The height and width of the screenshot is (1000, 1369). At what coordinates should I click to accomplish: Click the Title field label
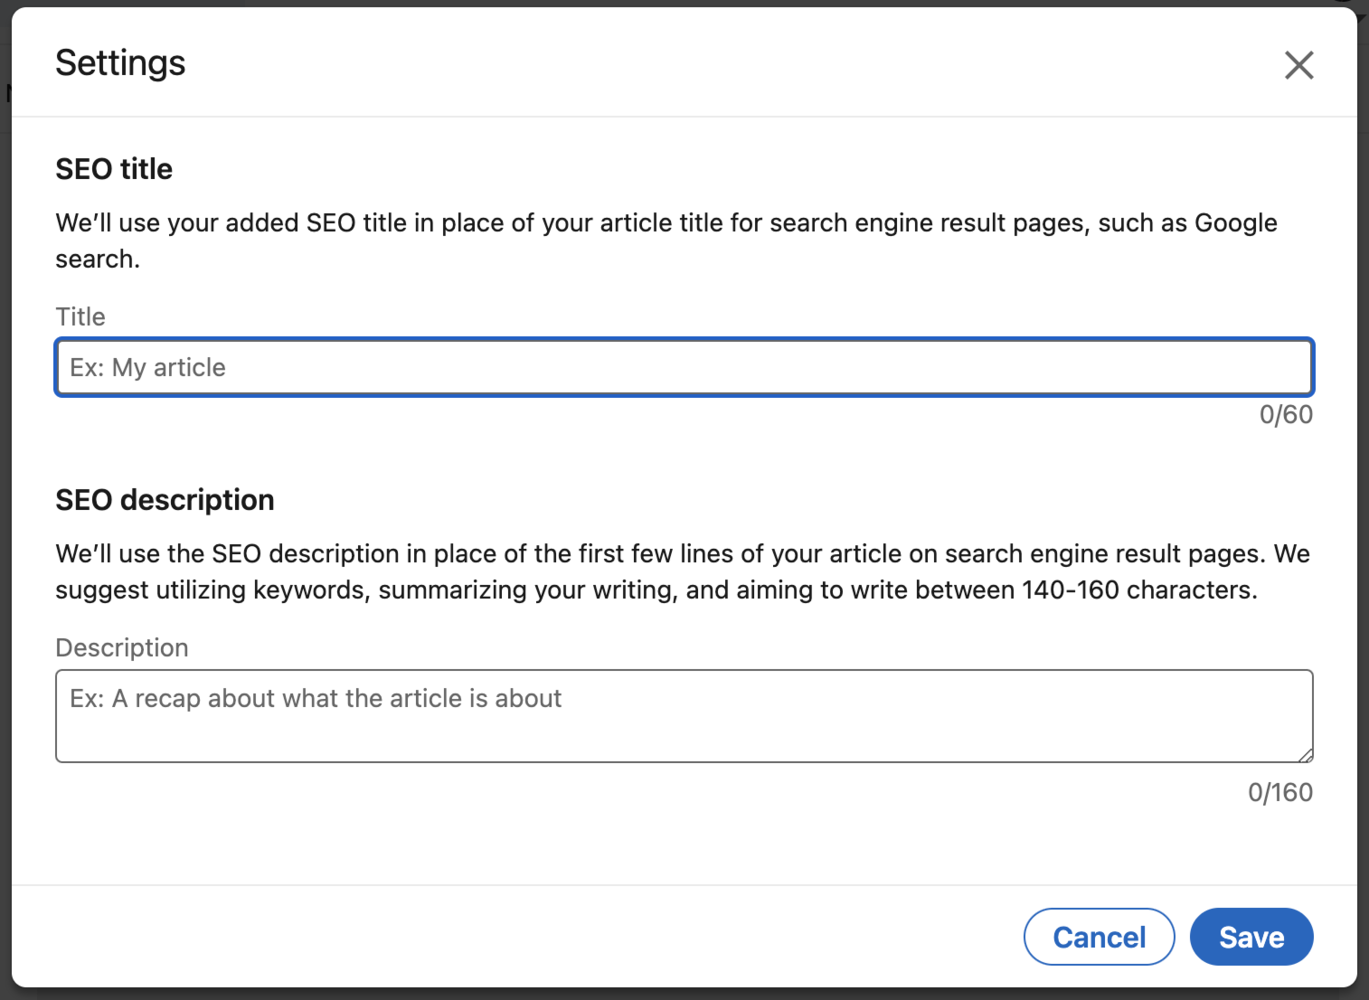click(x=79, y=316)
